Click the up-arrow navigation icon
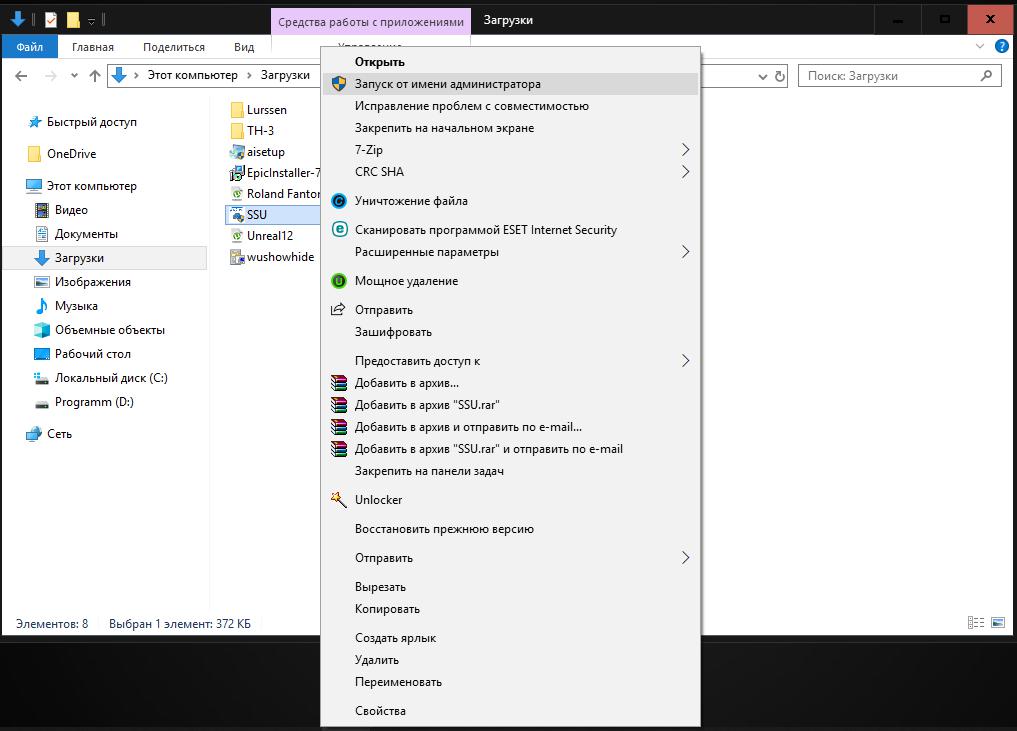The image size is (1017, 731). [x=95, y=76]
